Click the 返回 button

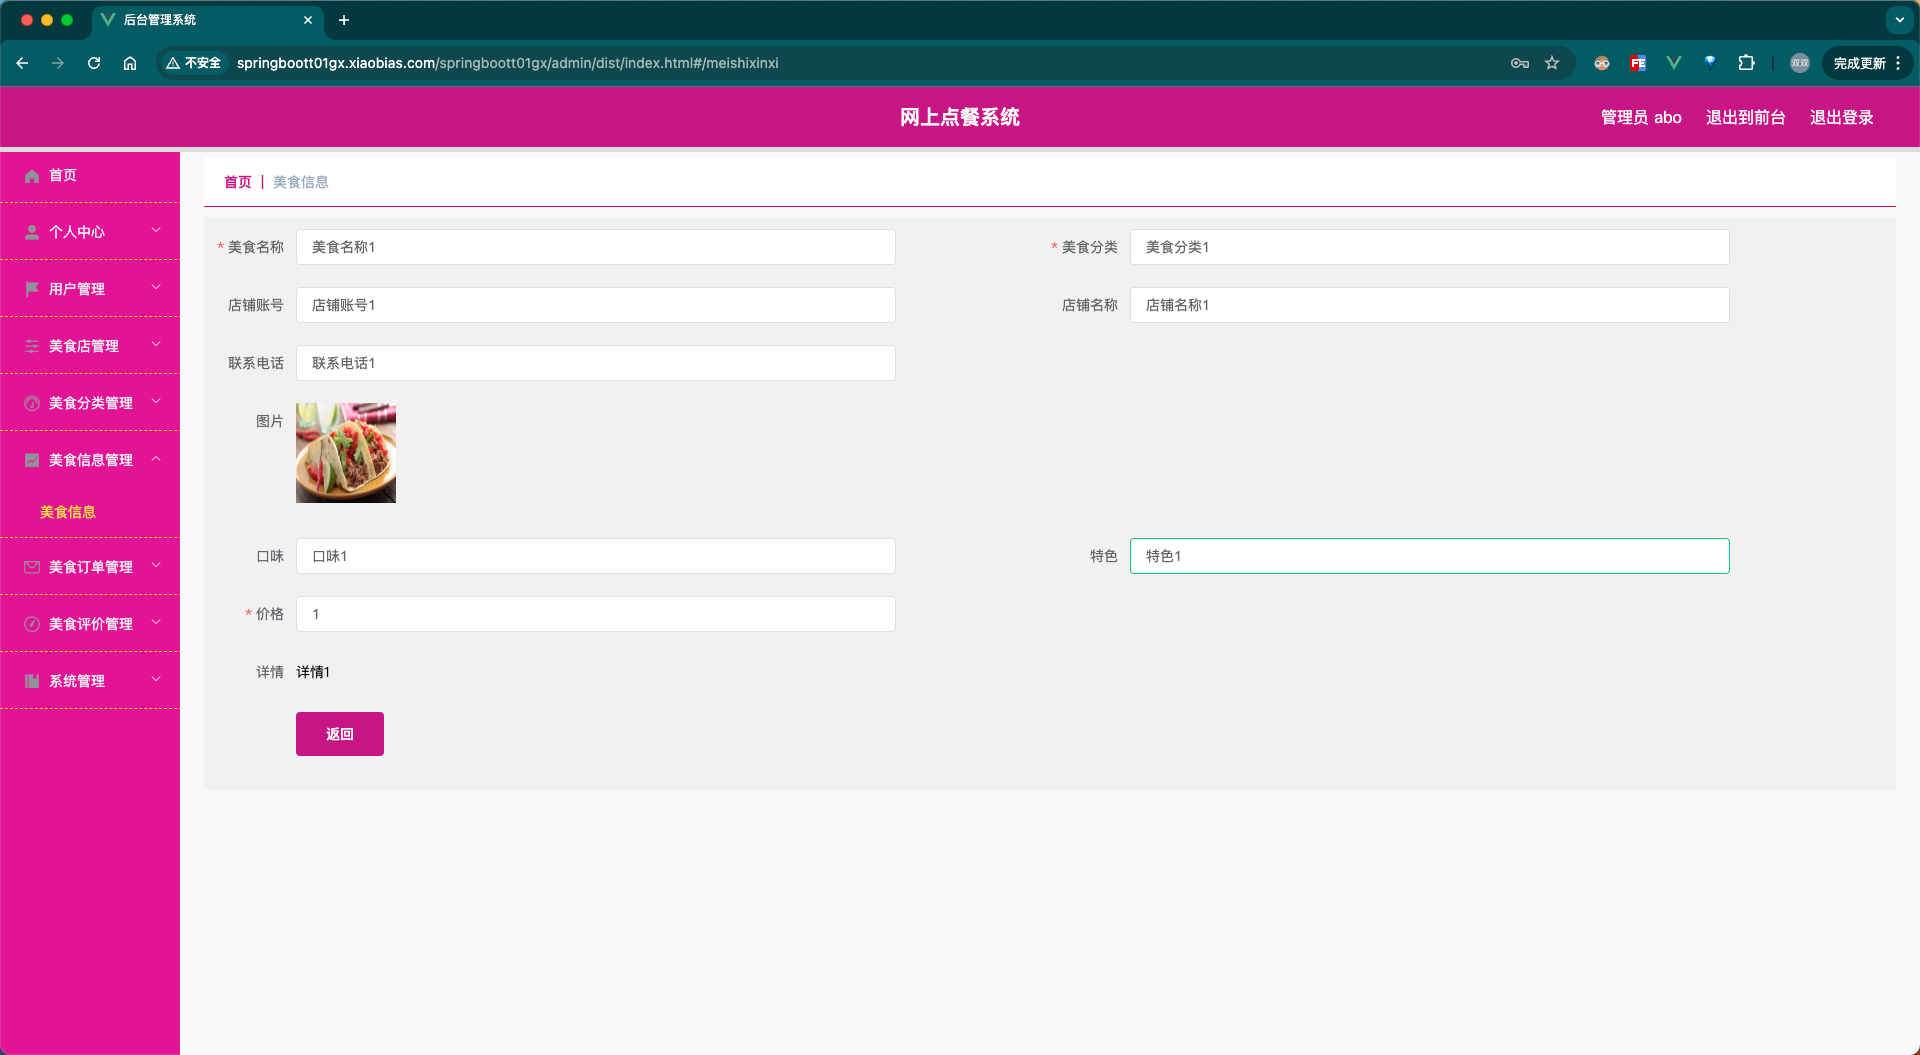[x=340, y=734]
